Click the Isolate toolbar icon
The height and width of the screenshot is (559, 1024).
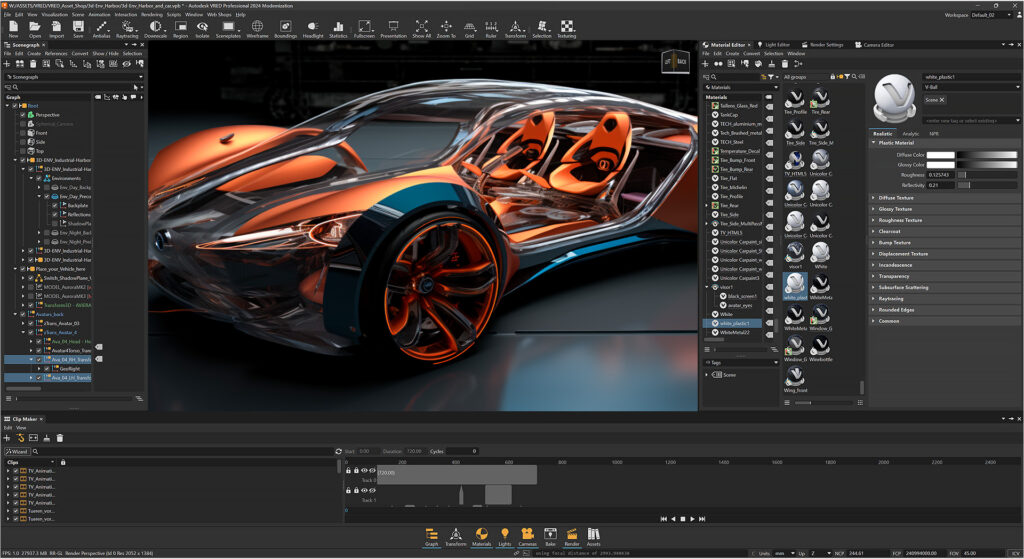202,27
